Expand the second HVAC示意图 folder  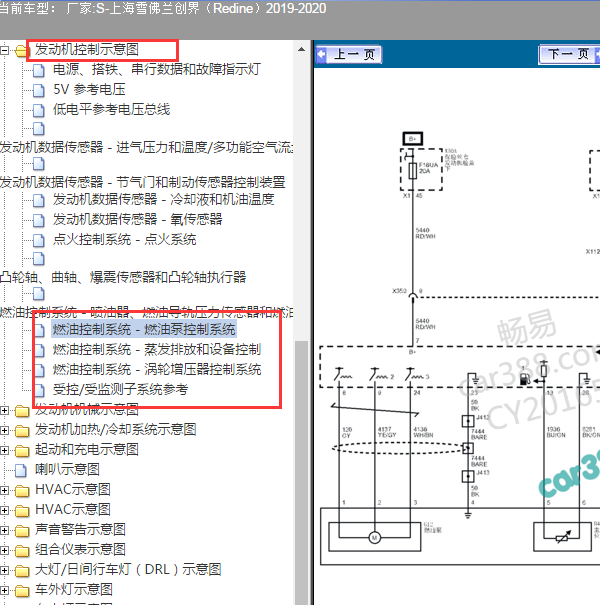pos(4,511)
